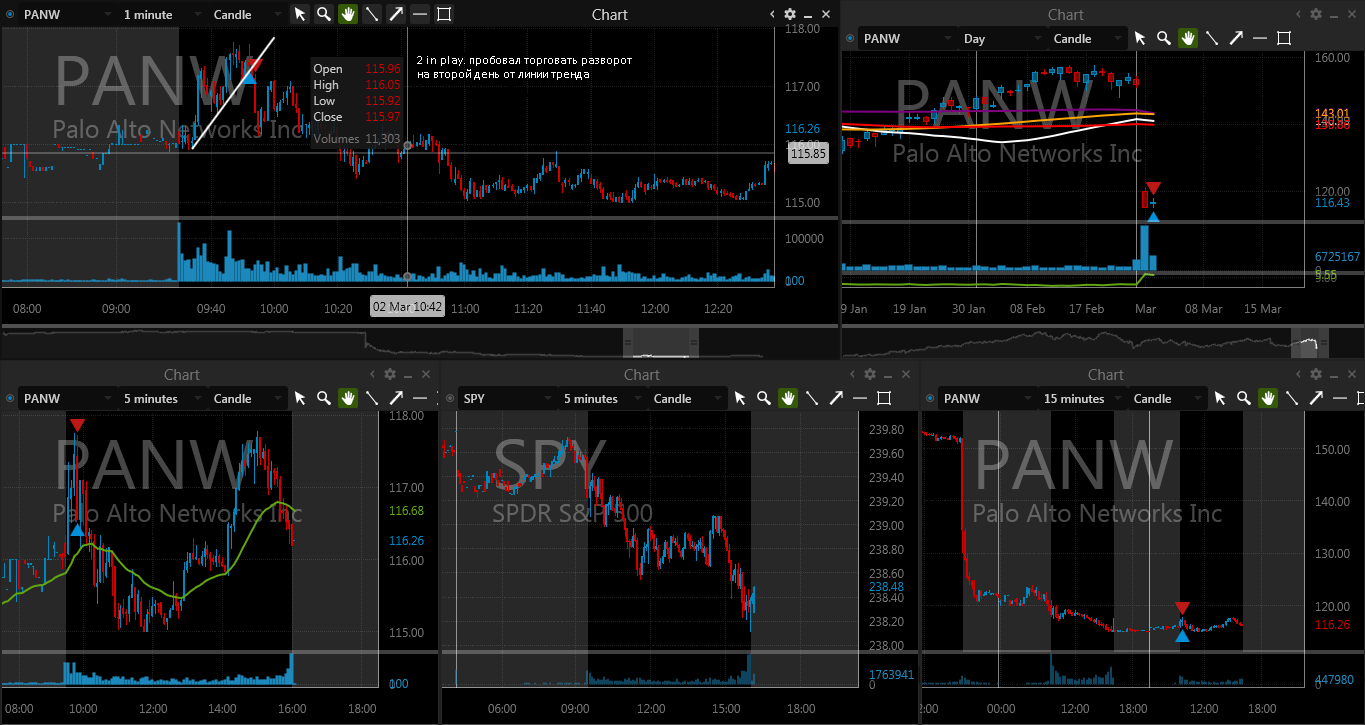This screenshot has height=725, width=1365.
Task: Pick trend line tool in SPY chart
Action: click(812, 398)
